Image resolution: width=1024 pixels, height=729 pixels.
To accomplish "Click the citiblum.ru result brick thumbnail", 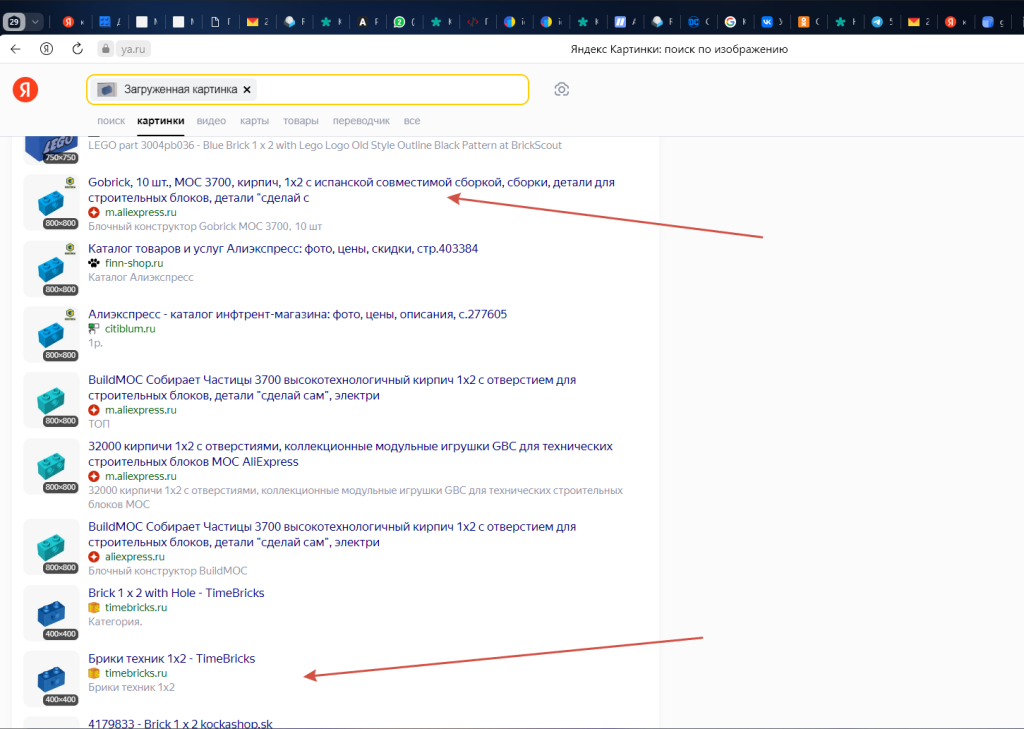I will (x=51, y=334).
